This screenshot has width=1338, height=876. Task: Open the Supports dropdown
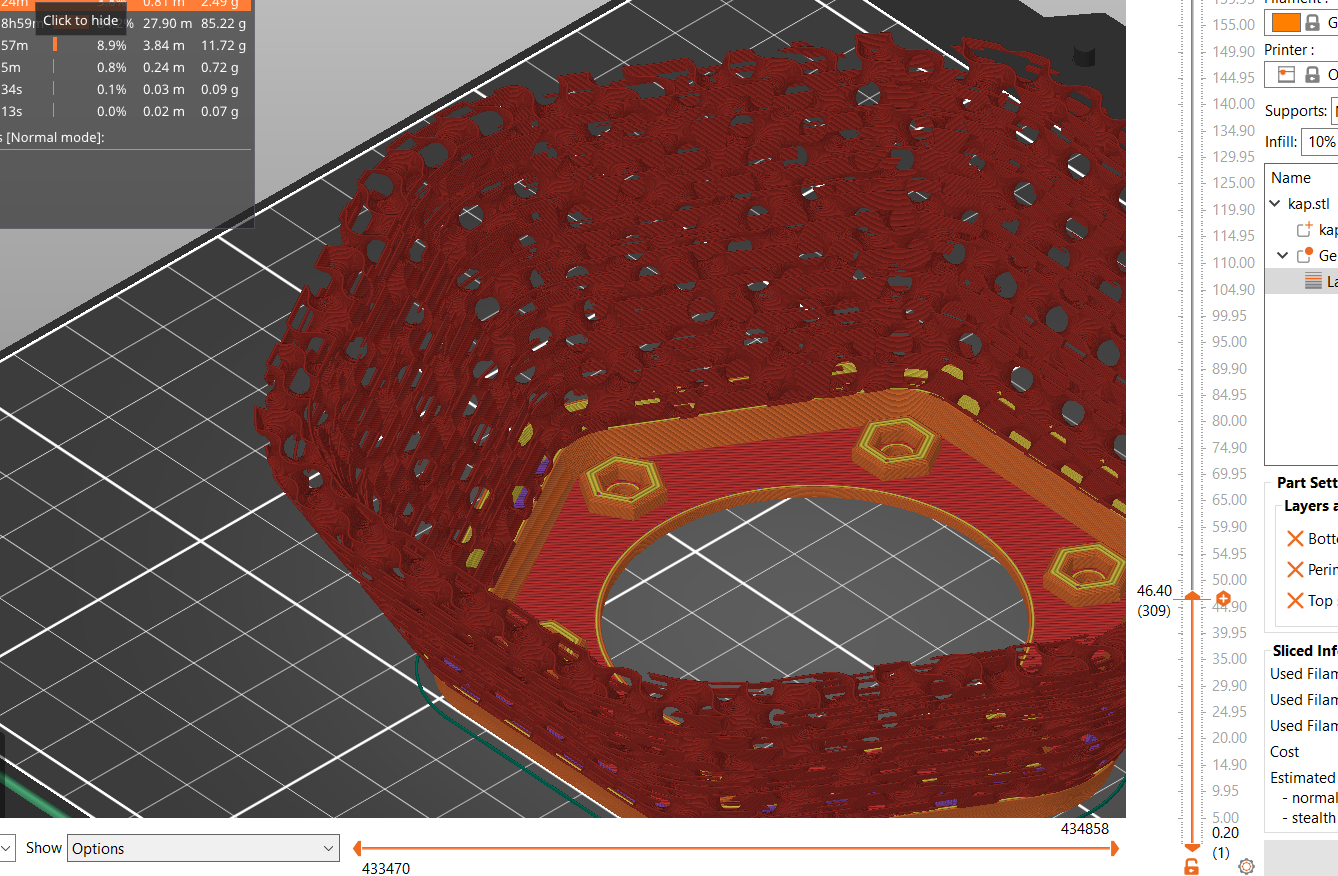(x=1330, y=110)
